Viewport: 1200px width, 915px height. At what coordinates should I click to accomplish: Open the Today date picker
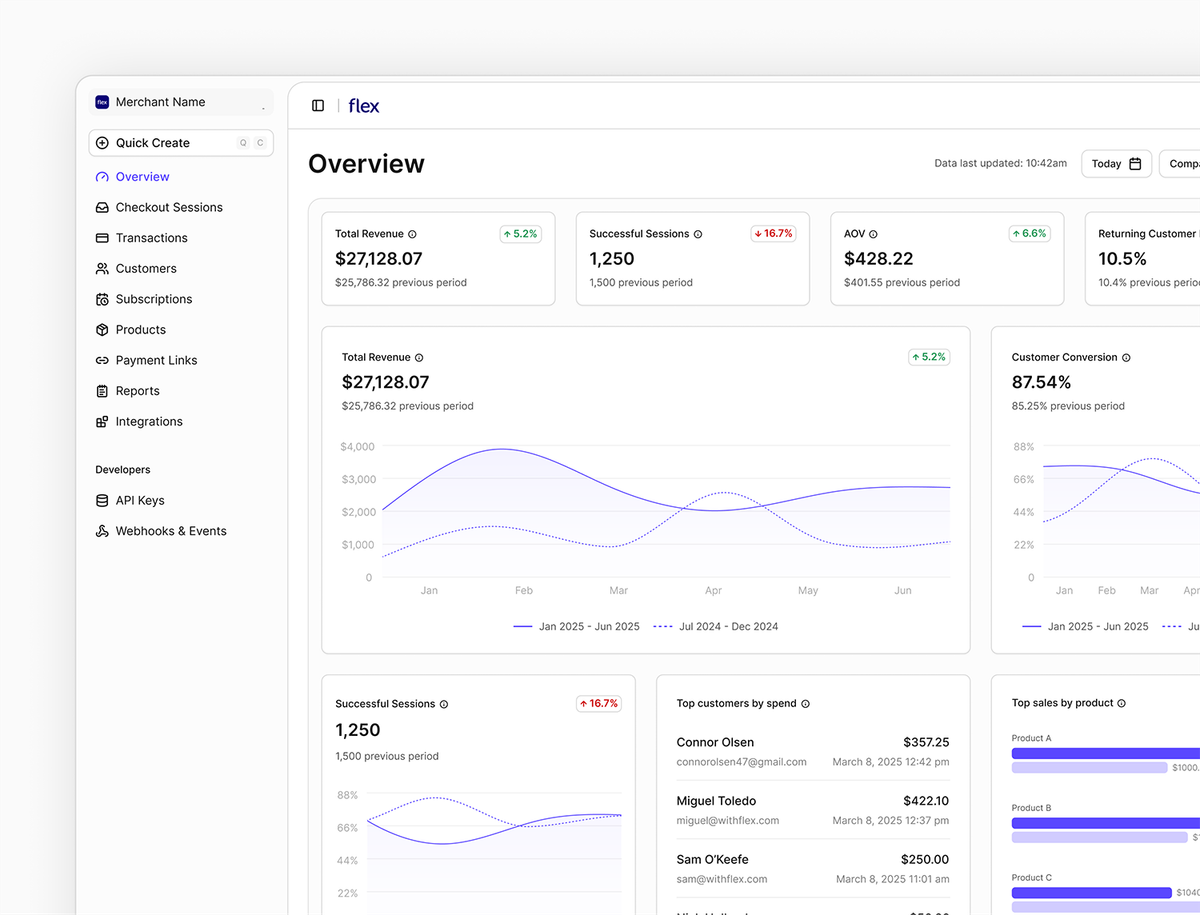coord(1116,164)
